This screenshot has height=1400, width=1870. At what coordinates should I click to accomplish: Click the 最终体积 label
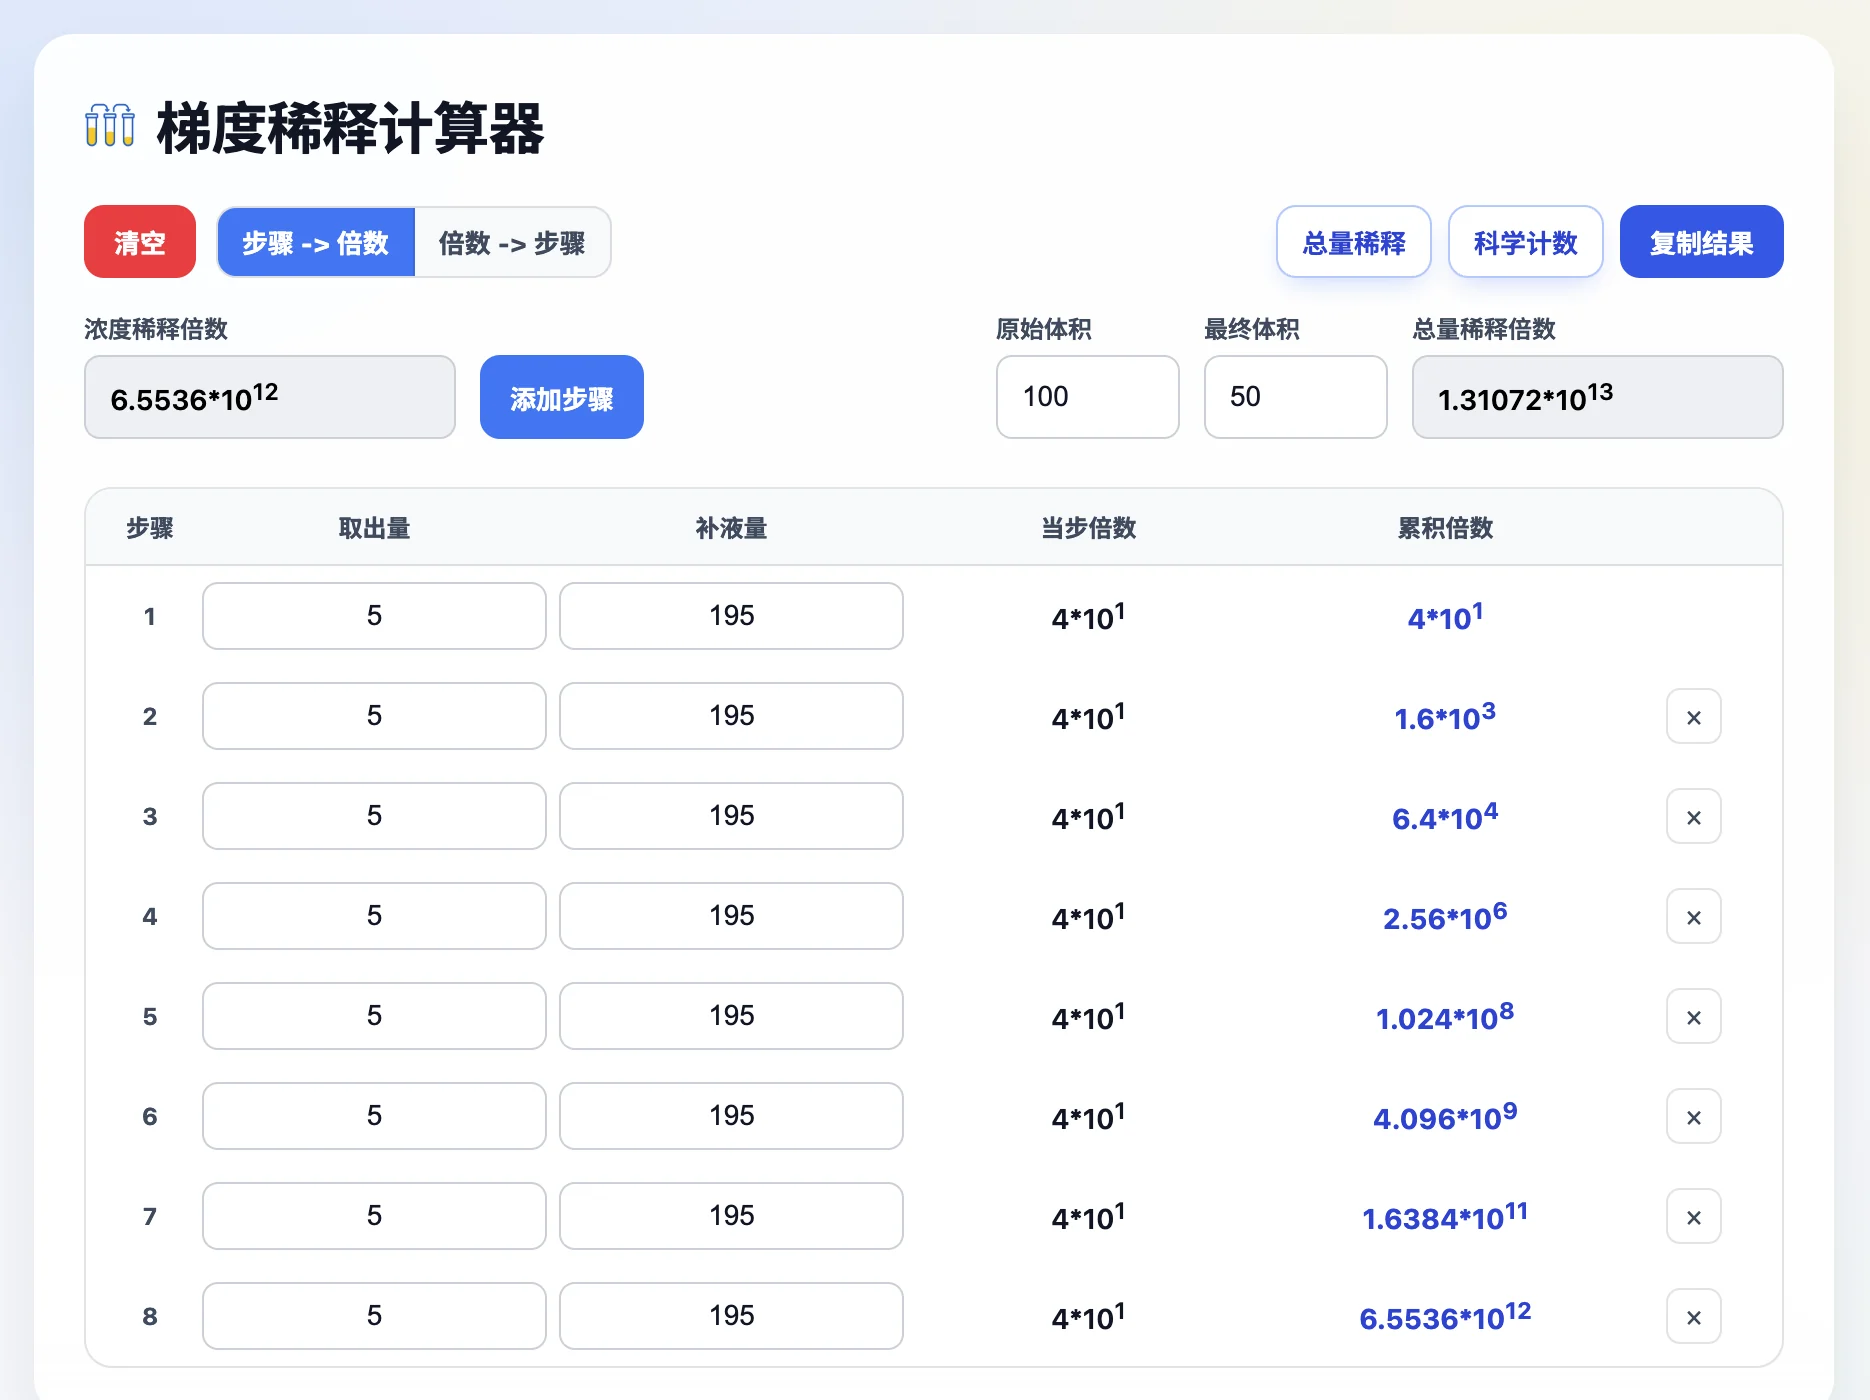pyautogui.click(x=1252, y=329)
